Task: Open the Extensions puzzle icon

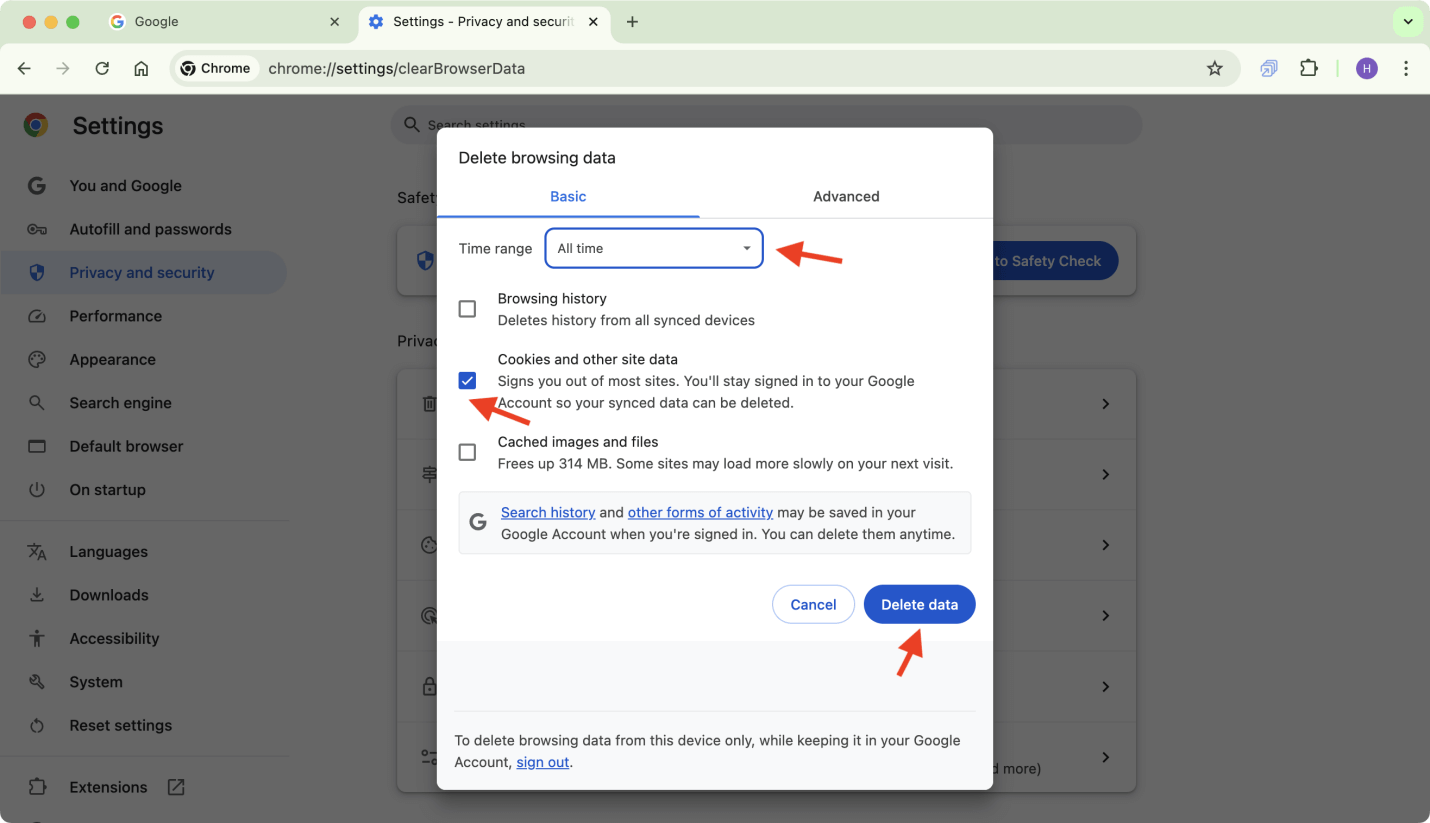Action: coord(1308,68)
